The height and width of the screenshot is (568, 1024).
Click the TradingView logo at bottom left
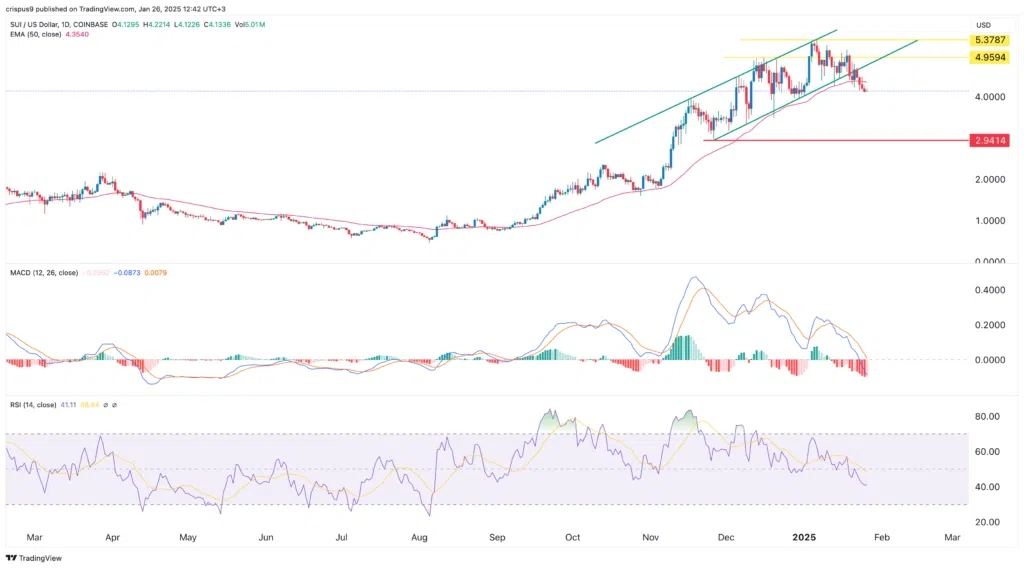coord(34,558)
